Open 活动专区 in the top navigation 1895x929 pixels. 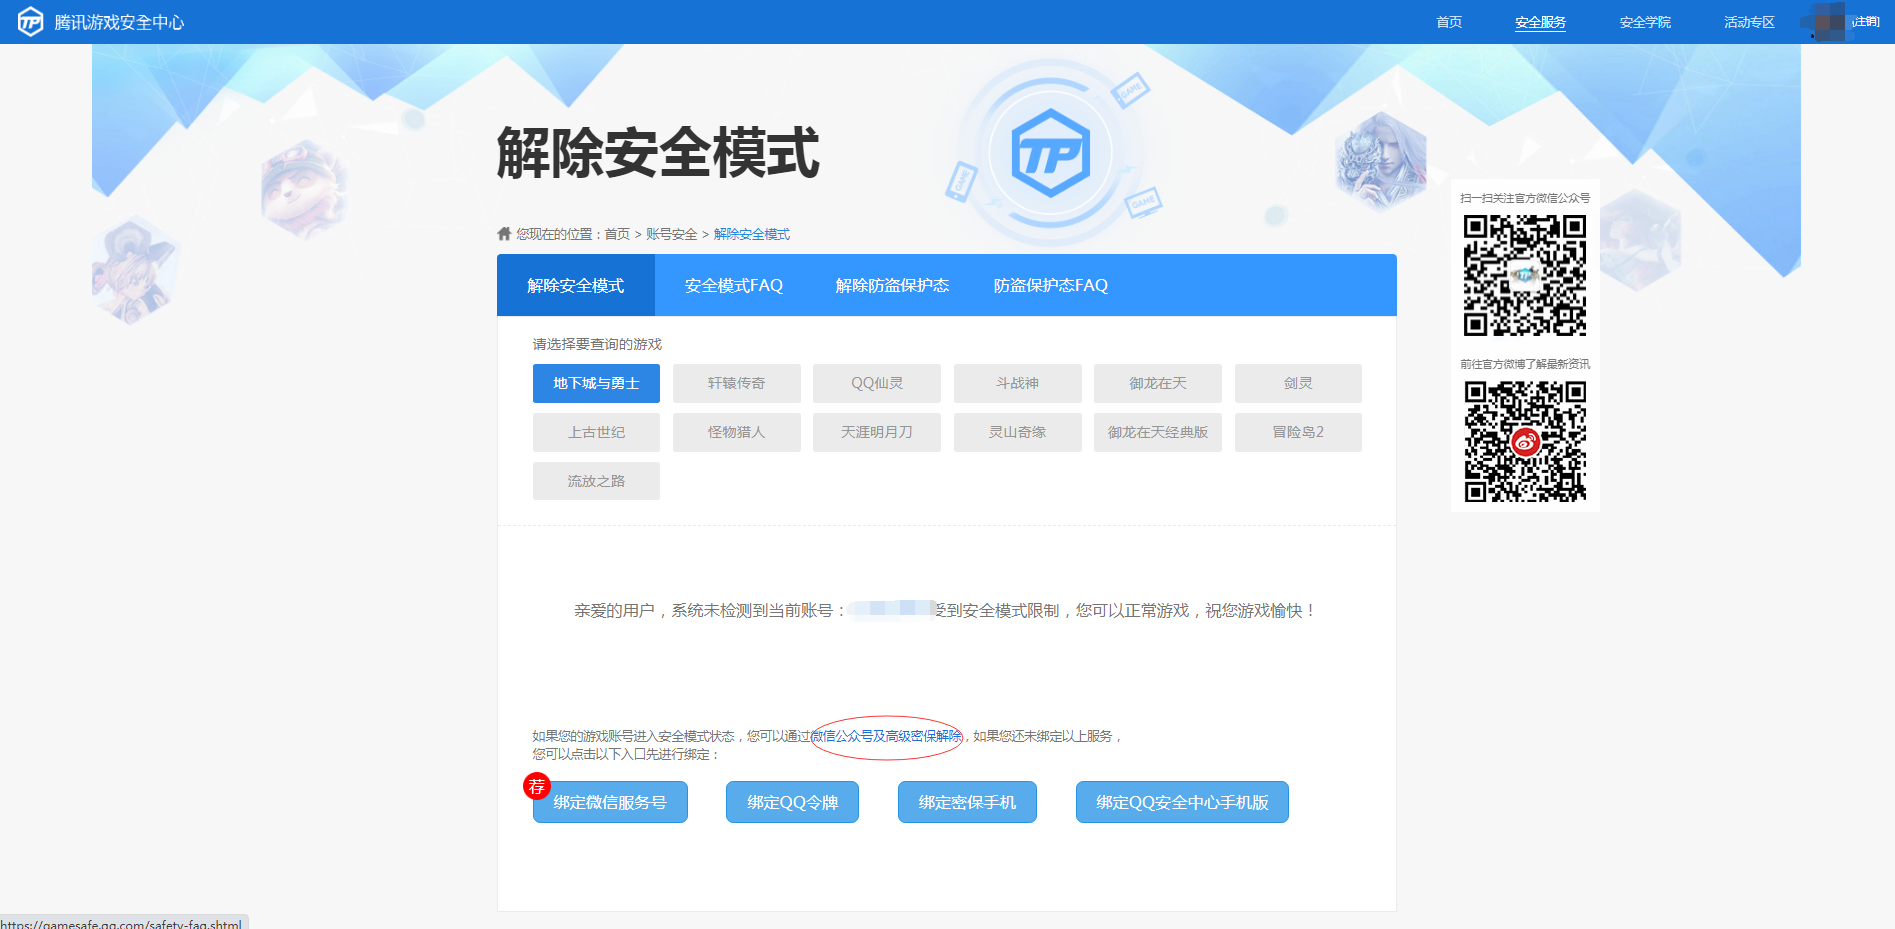(x=1749, y=22)
